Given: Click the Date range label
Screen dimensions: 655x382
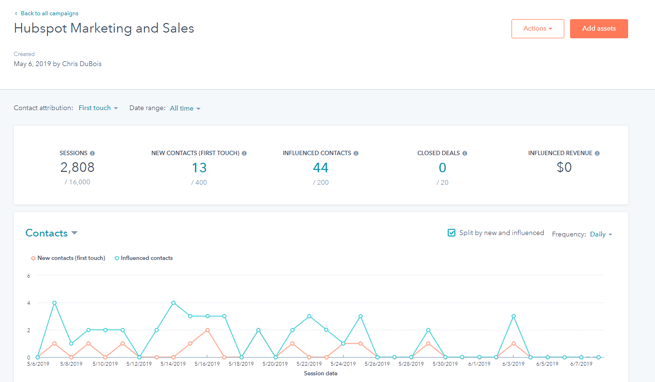Looking at the screenshot, I should pos(147,108).
